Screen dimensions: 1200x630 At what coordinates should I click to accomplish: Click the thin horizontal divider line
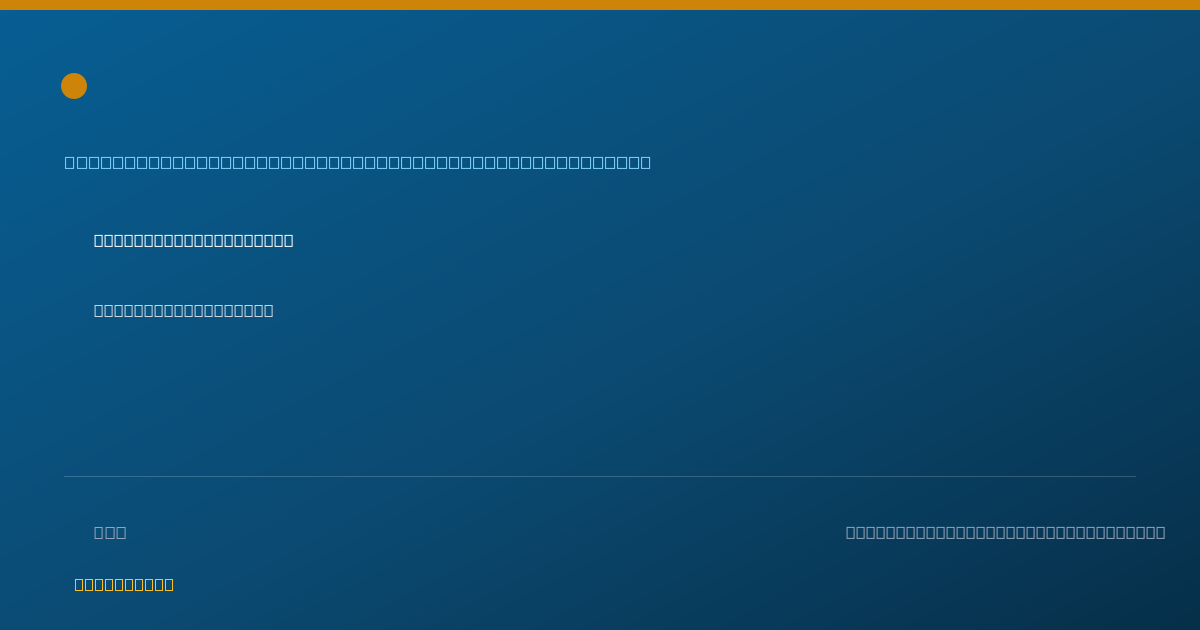tap(600, 476)
